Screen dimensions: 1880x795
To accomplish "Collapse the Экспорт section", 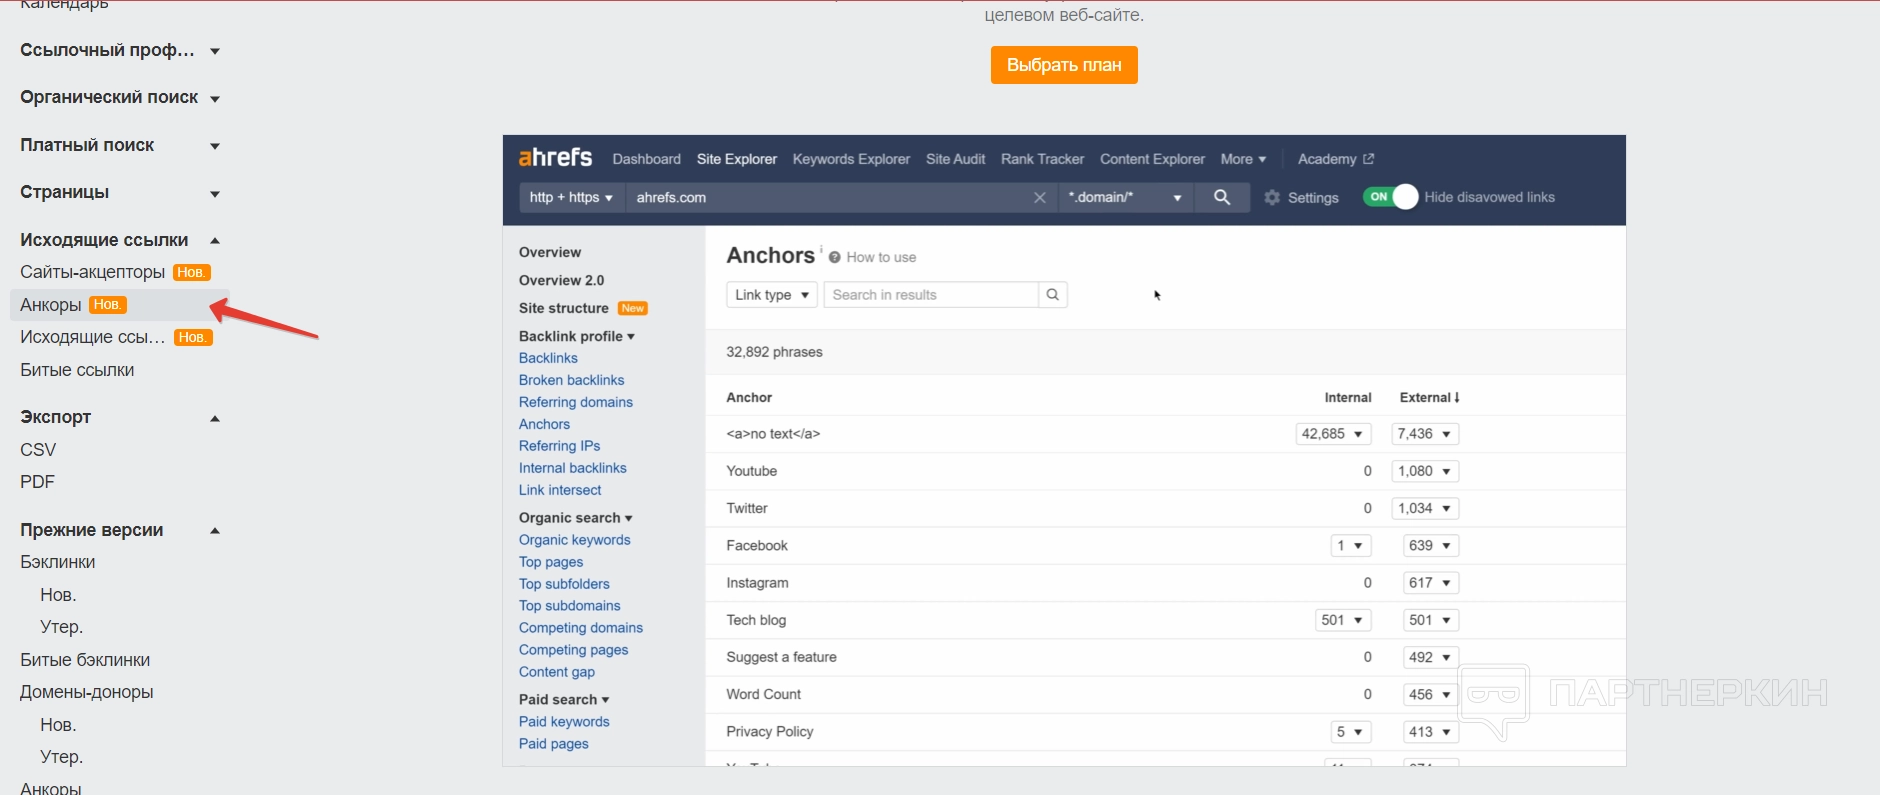I will (215, 418).
